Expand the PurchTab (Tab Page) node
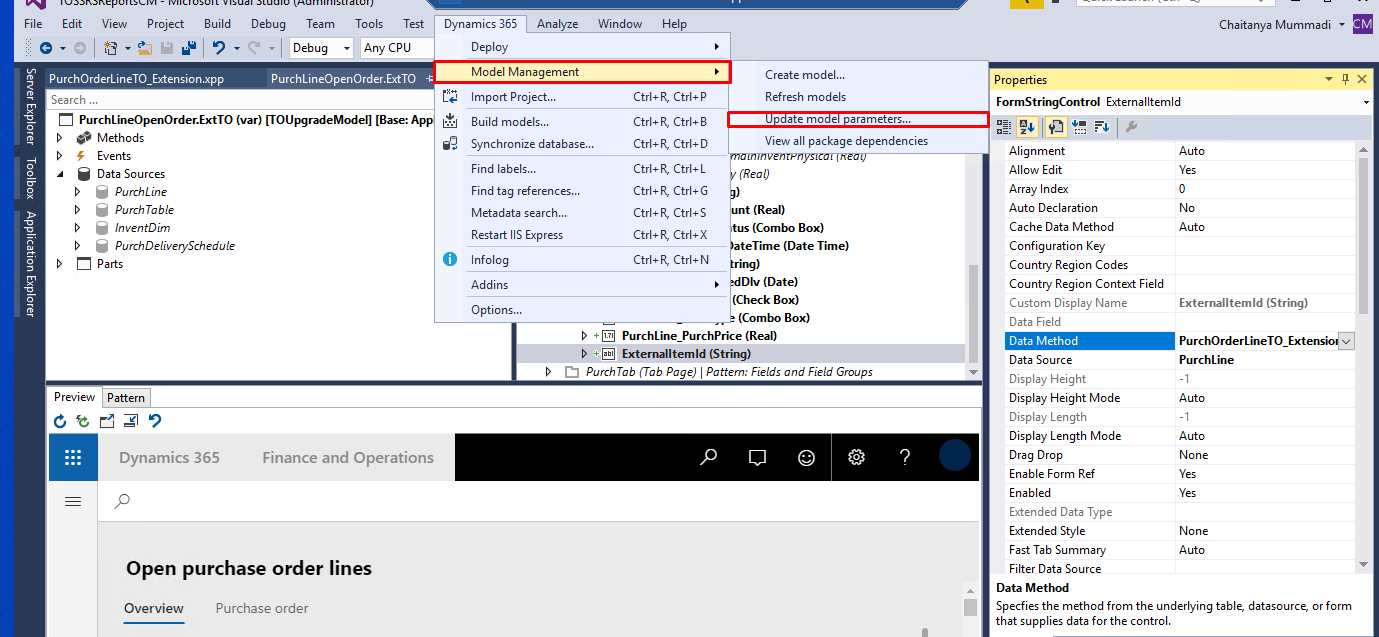This screenshot has height=637, width=1379. (548, 372)
